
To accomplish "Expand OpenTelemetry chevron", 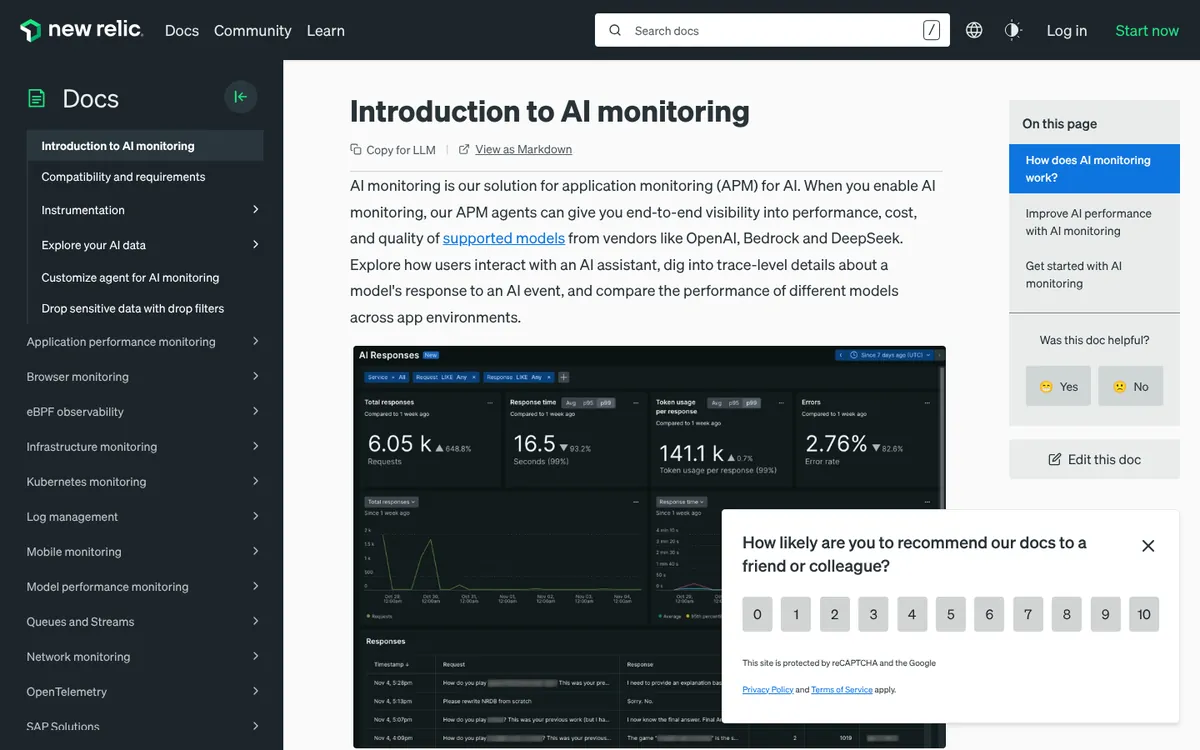I will pyautogui.click(x=256, y=691).
